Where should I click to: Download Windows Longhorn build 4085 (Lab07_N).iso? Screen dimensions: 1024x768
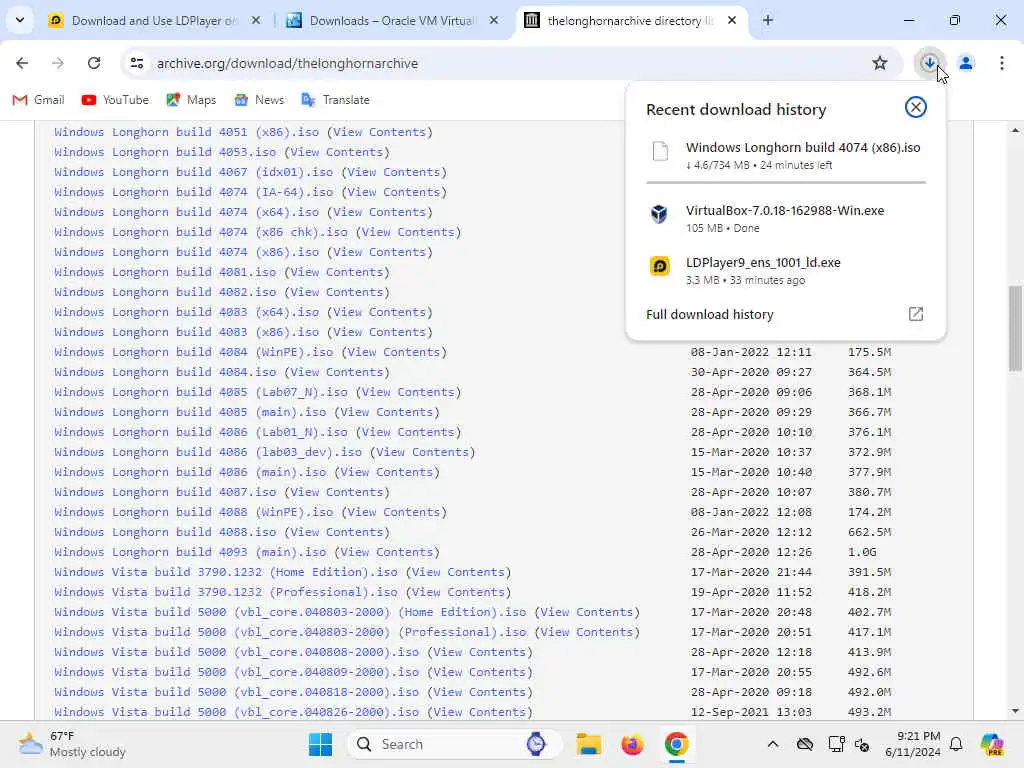point(201,392)
